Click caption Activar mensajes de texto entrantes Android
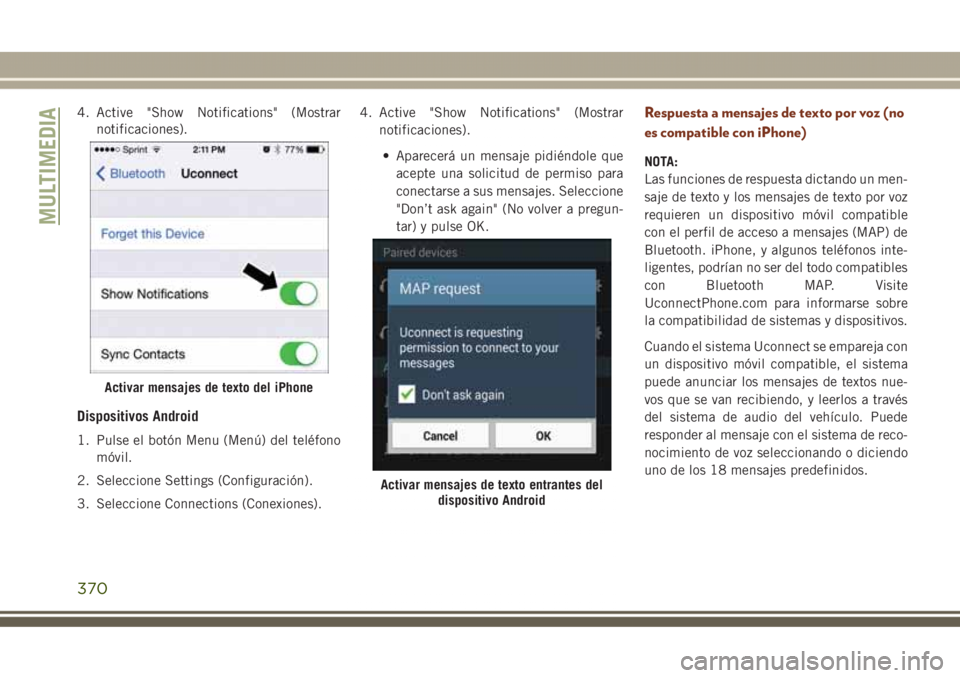 click(492, 492)
